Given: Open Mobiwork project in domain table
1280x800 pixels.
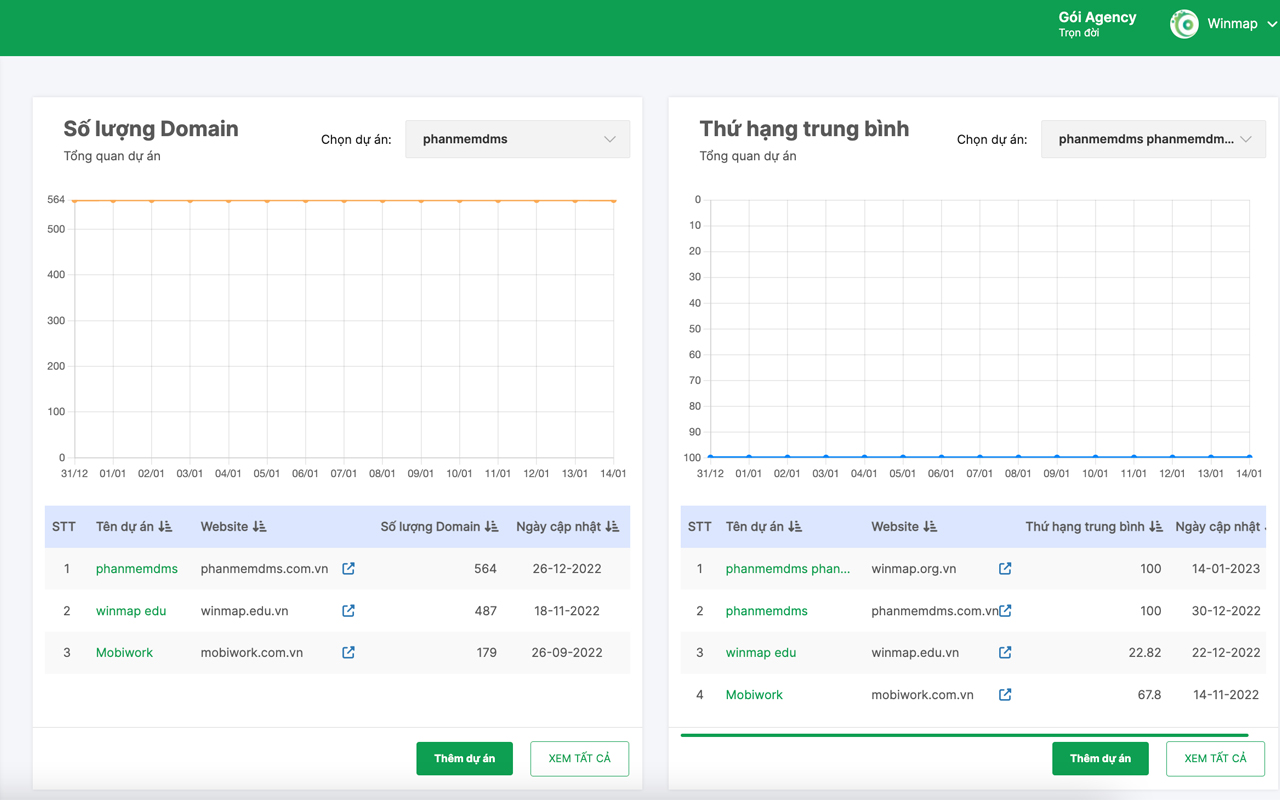Looking at the screenshot, I should (x=124, y=652).
